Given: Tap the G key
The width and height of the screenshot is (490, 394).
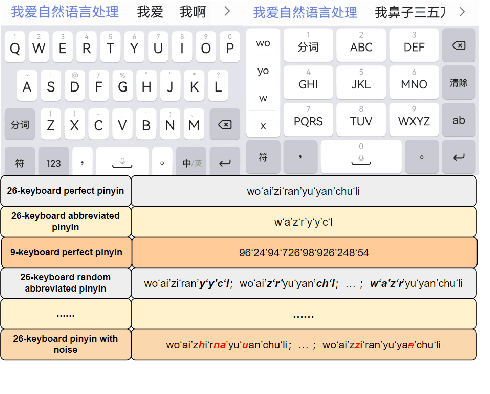Looking at the screenshot, I should click(123, 86).
